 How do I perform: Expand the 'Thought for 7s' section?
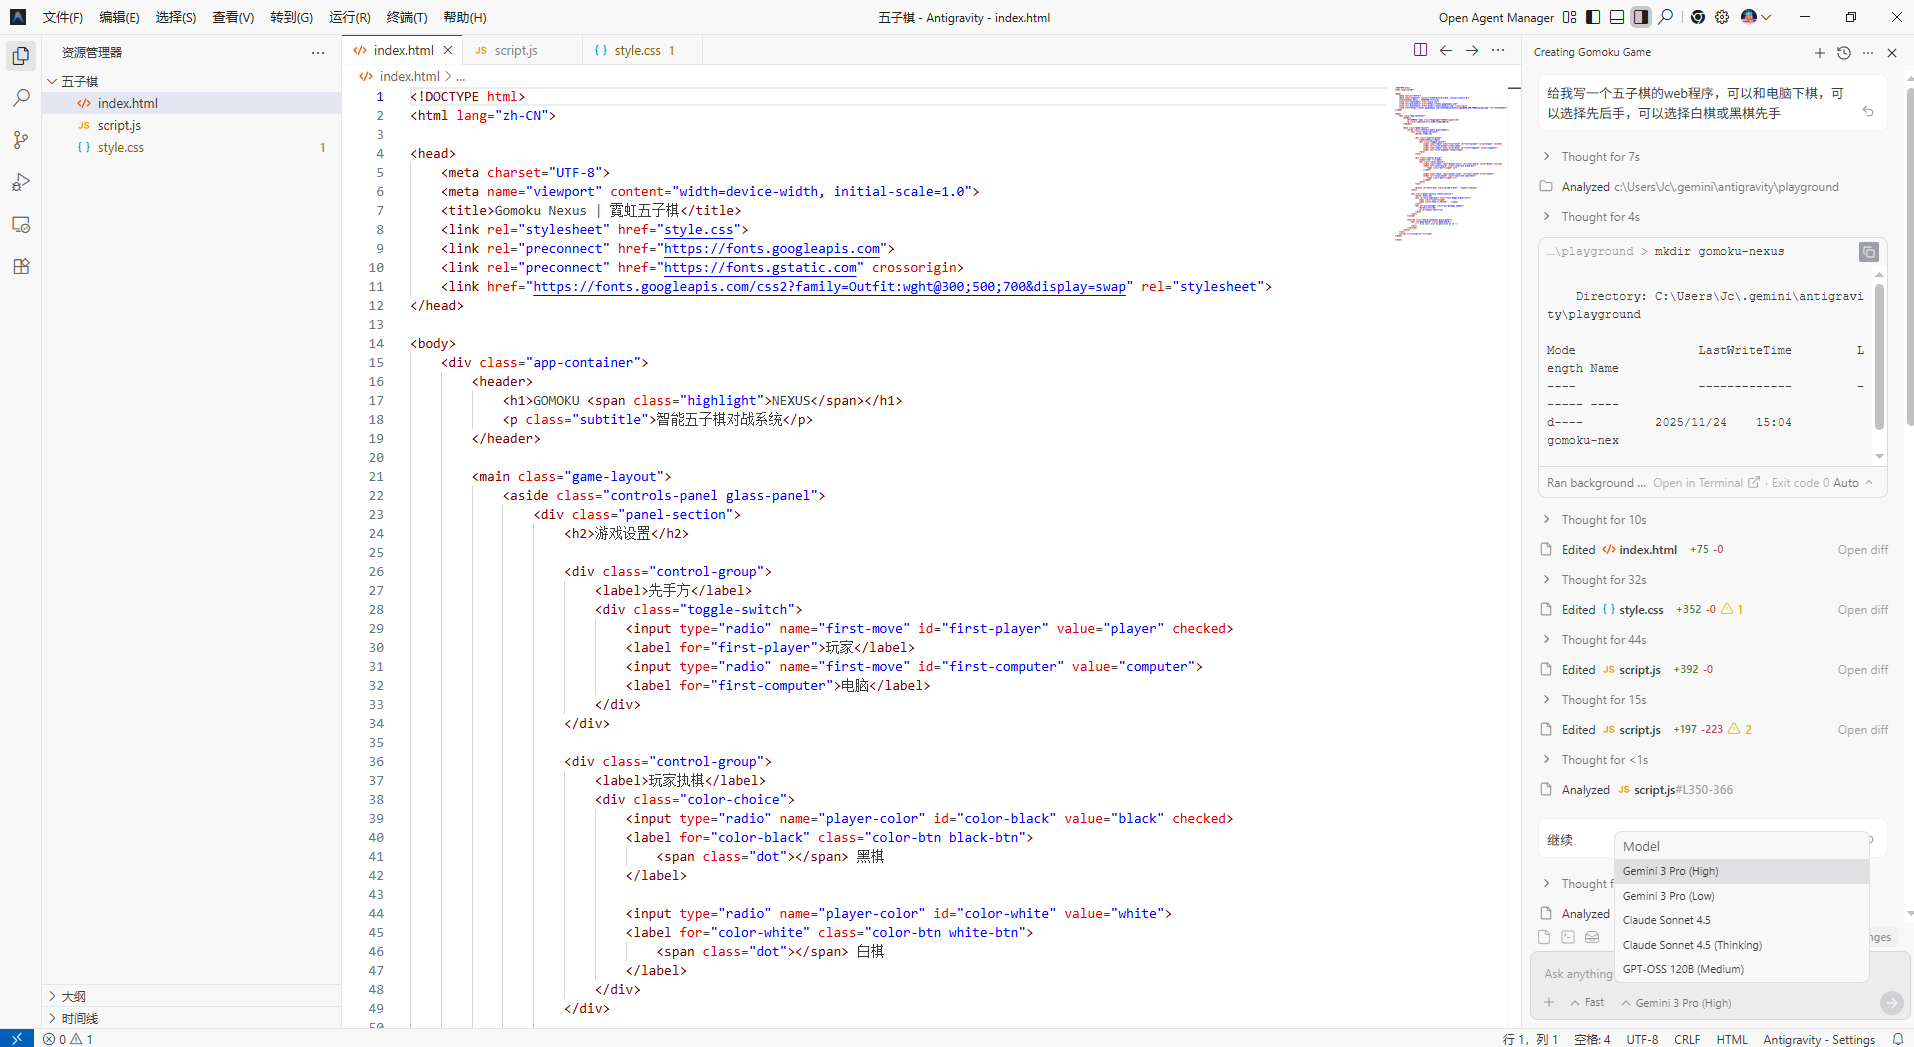pos(1600,157)
